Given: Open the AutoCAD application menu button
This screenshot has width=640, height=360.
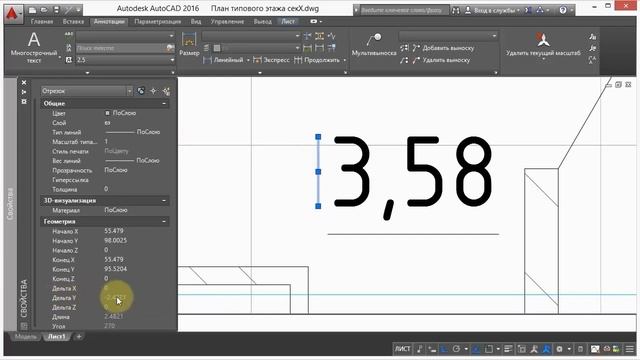Looking at the screenshot, I should (13, 14).
